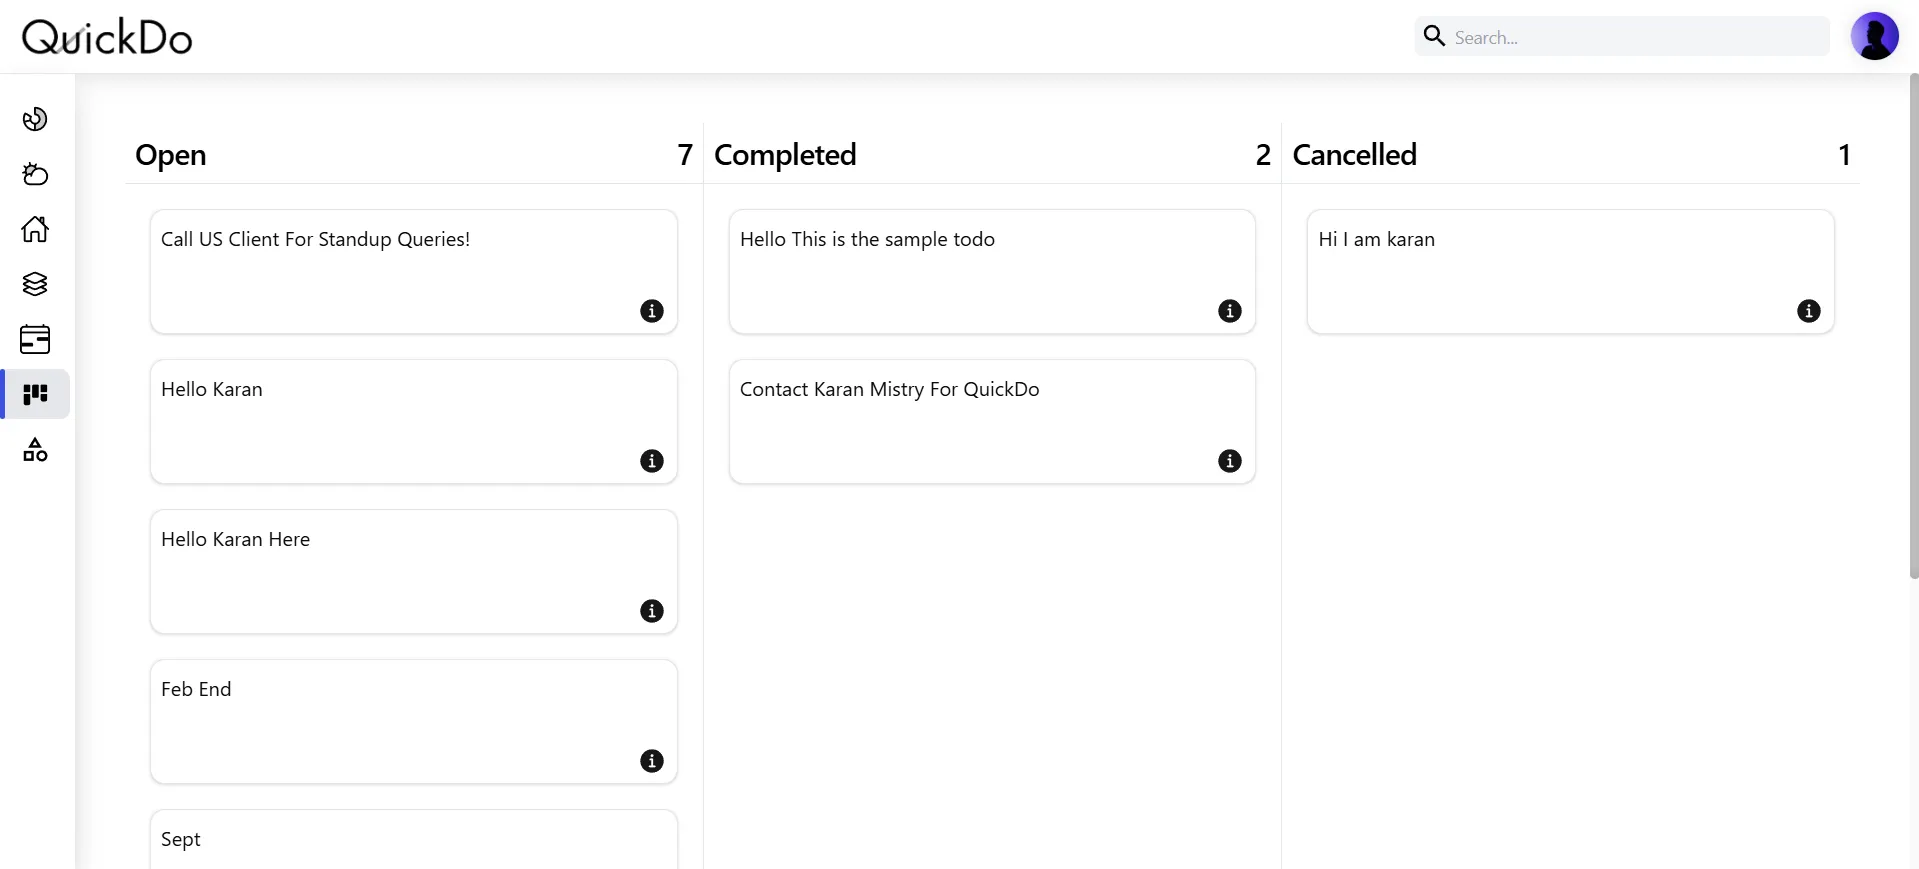Click the search magnifier icon
Screen dimensions: 1919x869
[x=1434, y=36]
